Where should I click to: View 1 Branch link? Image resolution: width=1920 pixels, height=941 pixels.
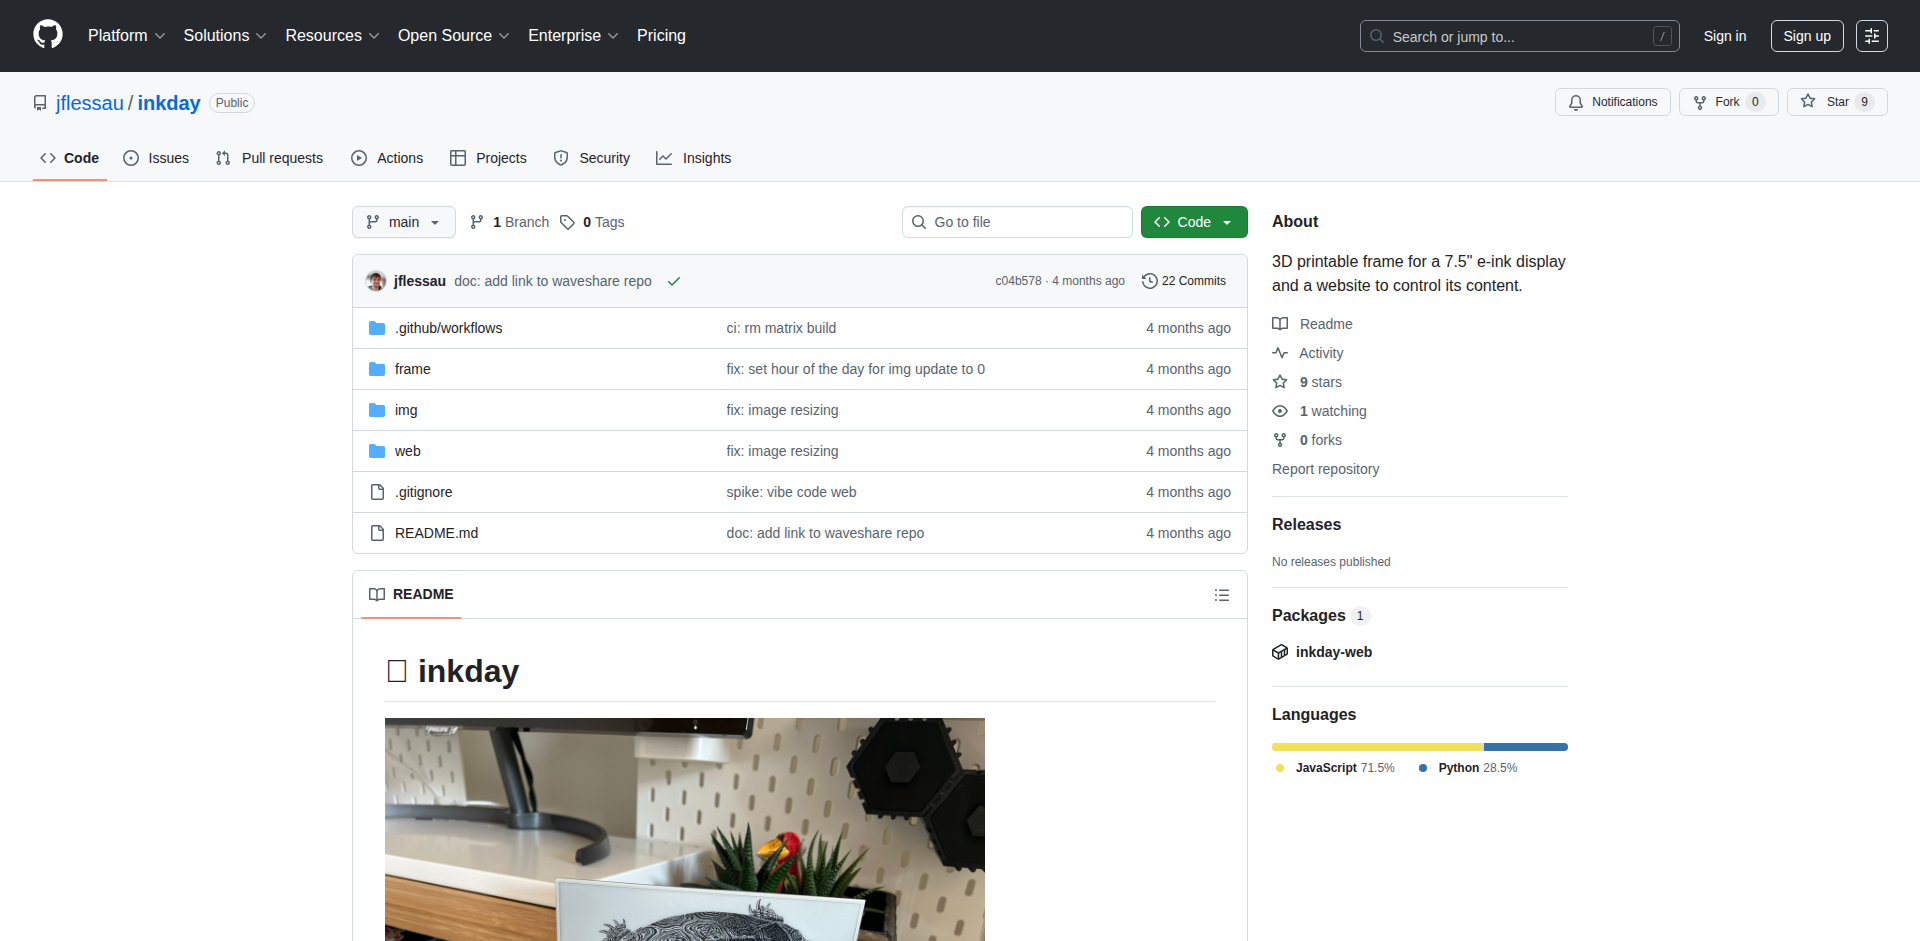tap(510, 222)
